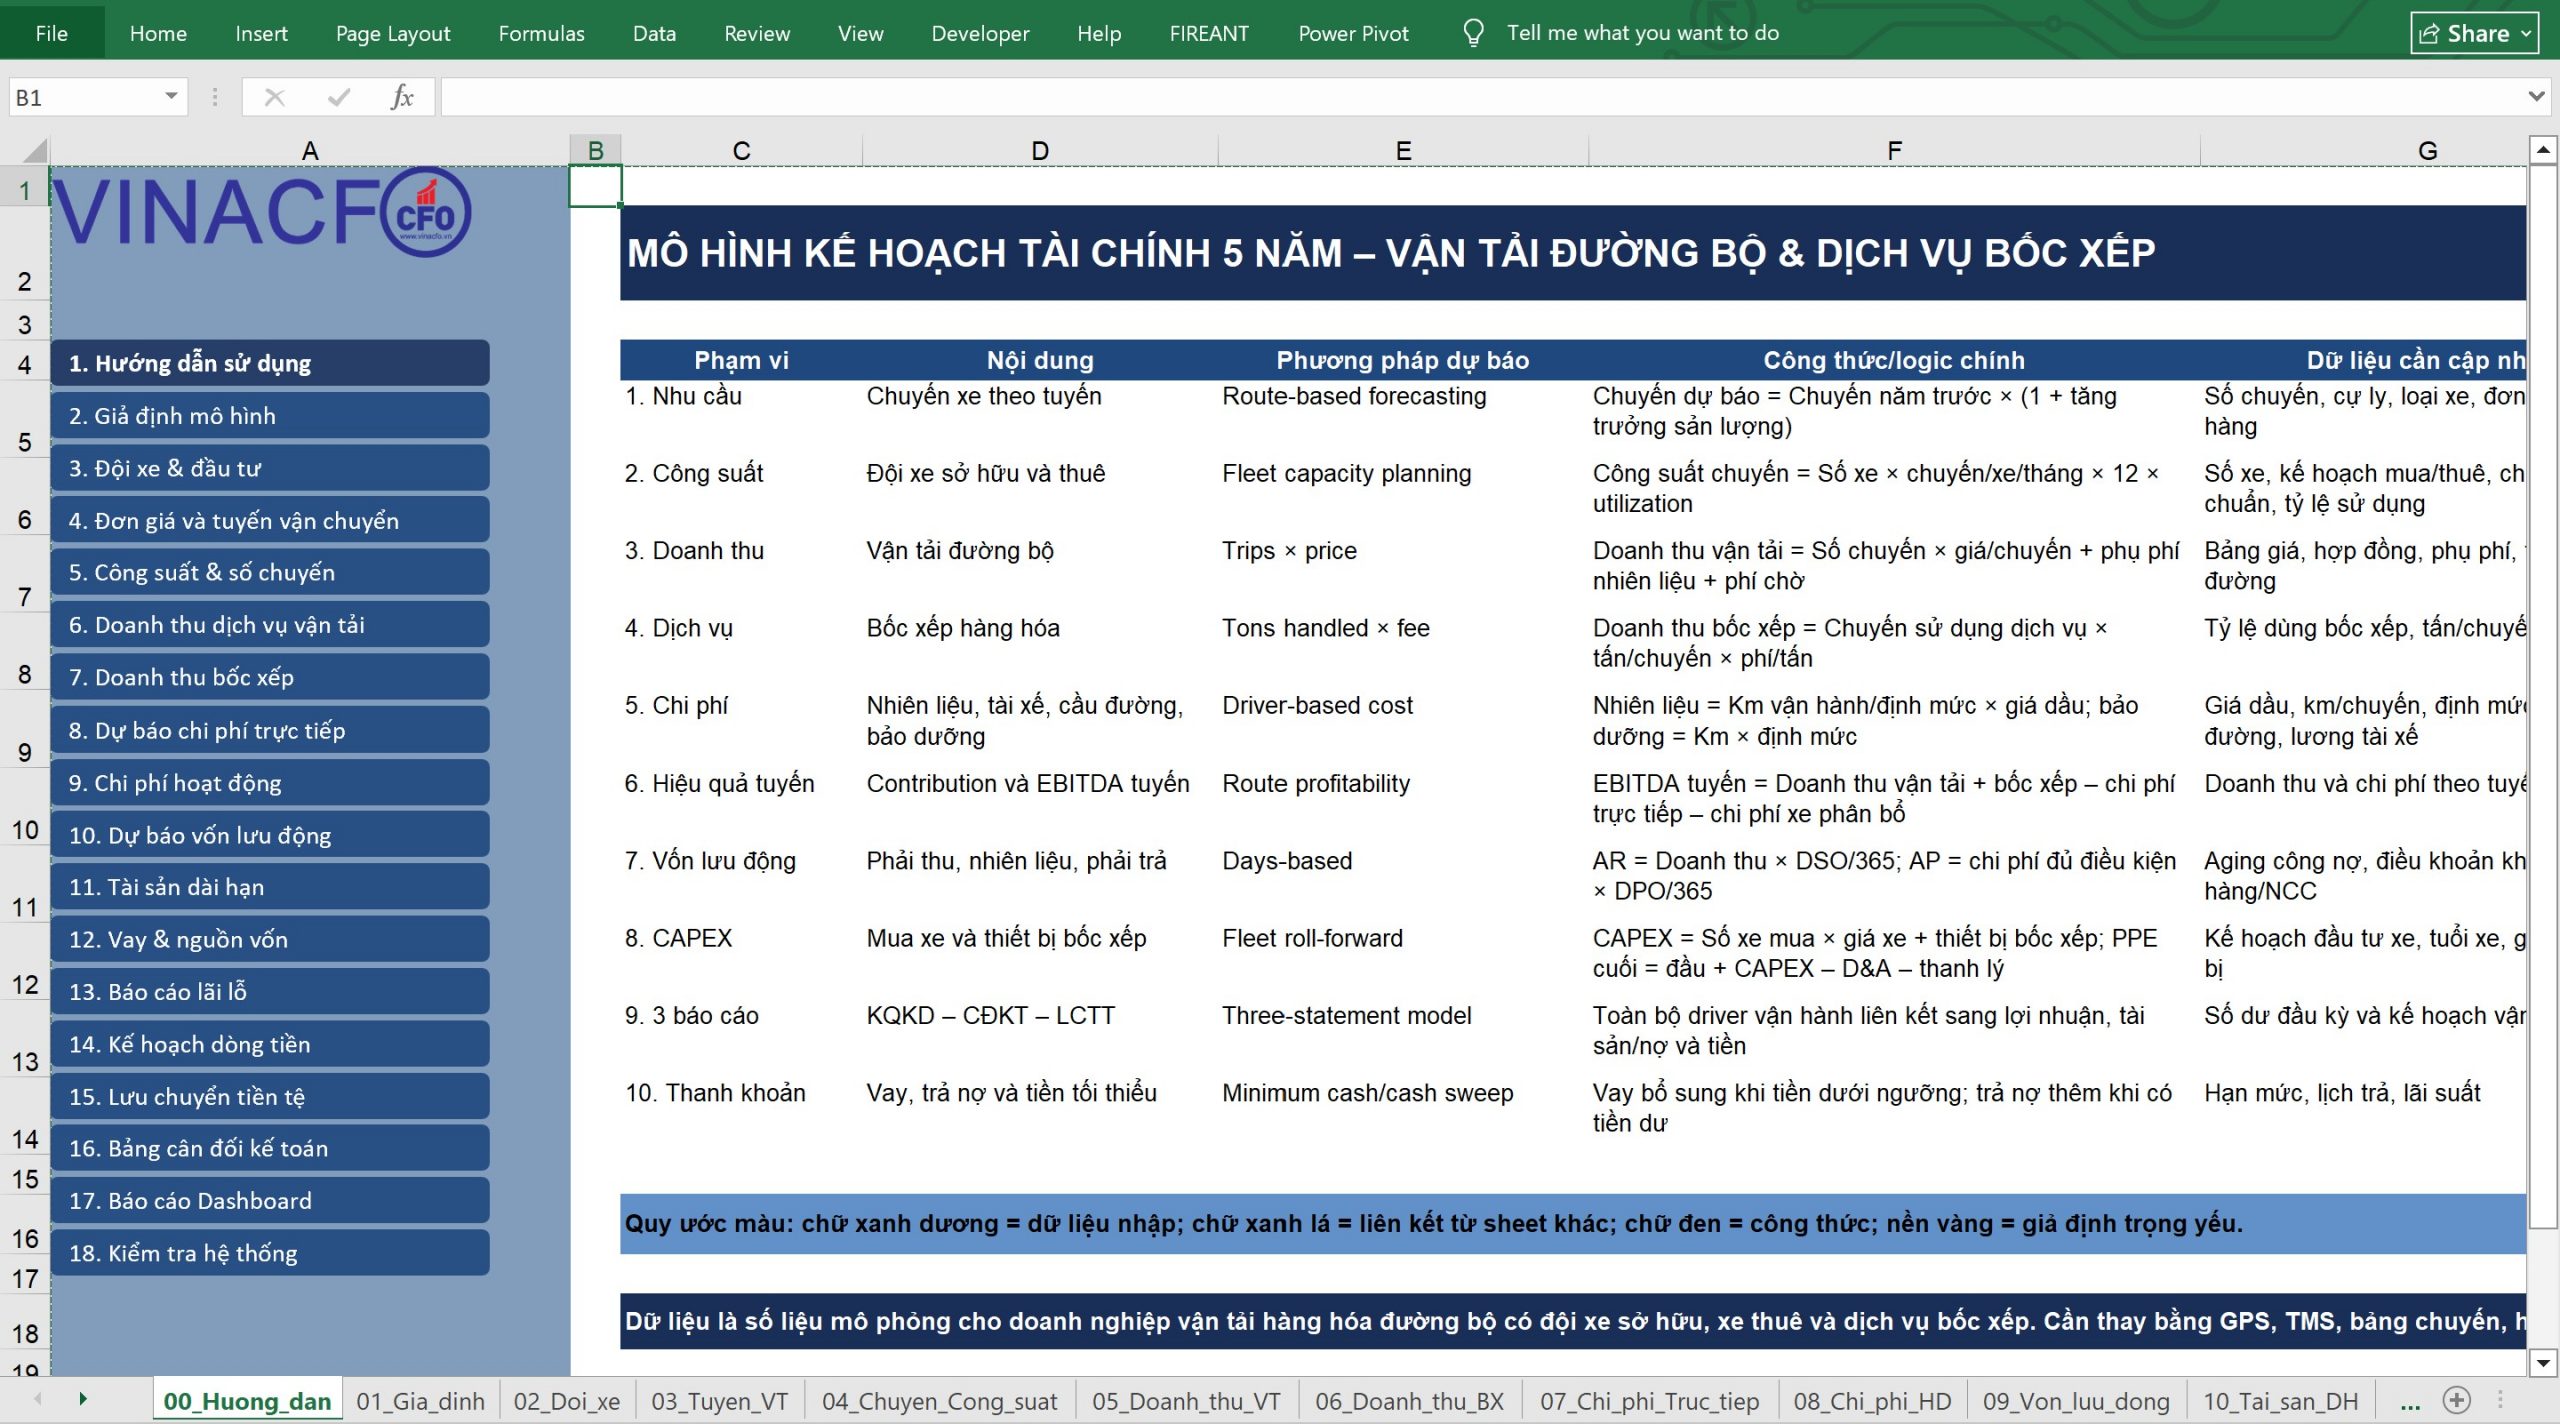
Task: Open the Name Box dropdown arrow
Action: point(171,97)
